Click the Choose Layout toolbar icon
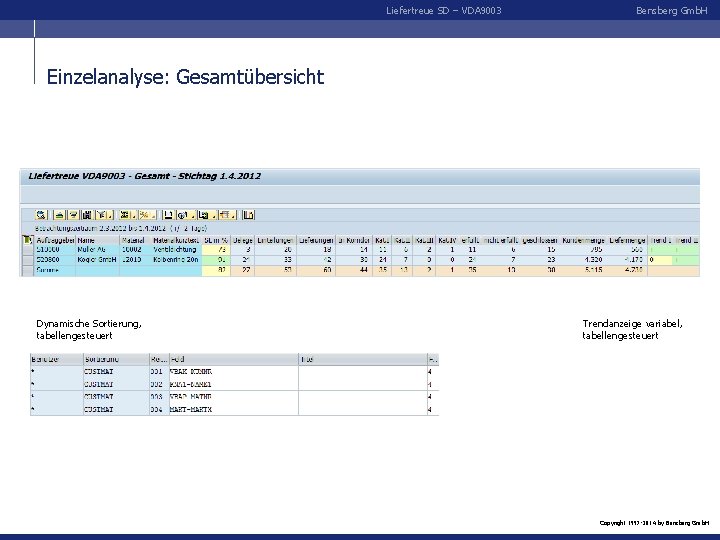The image size is (720, 540). (225, 215)
